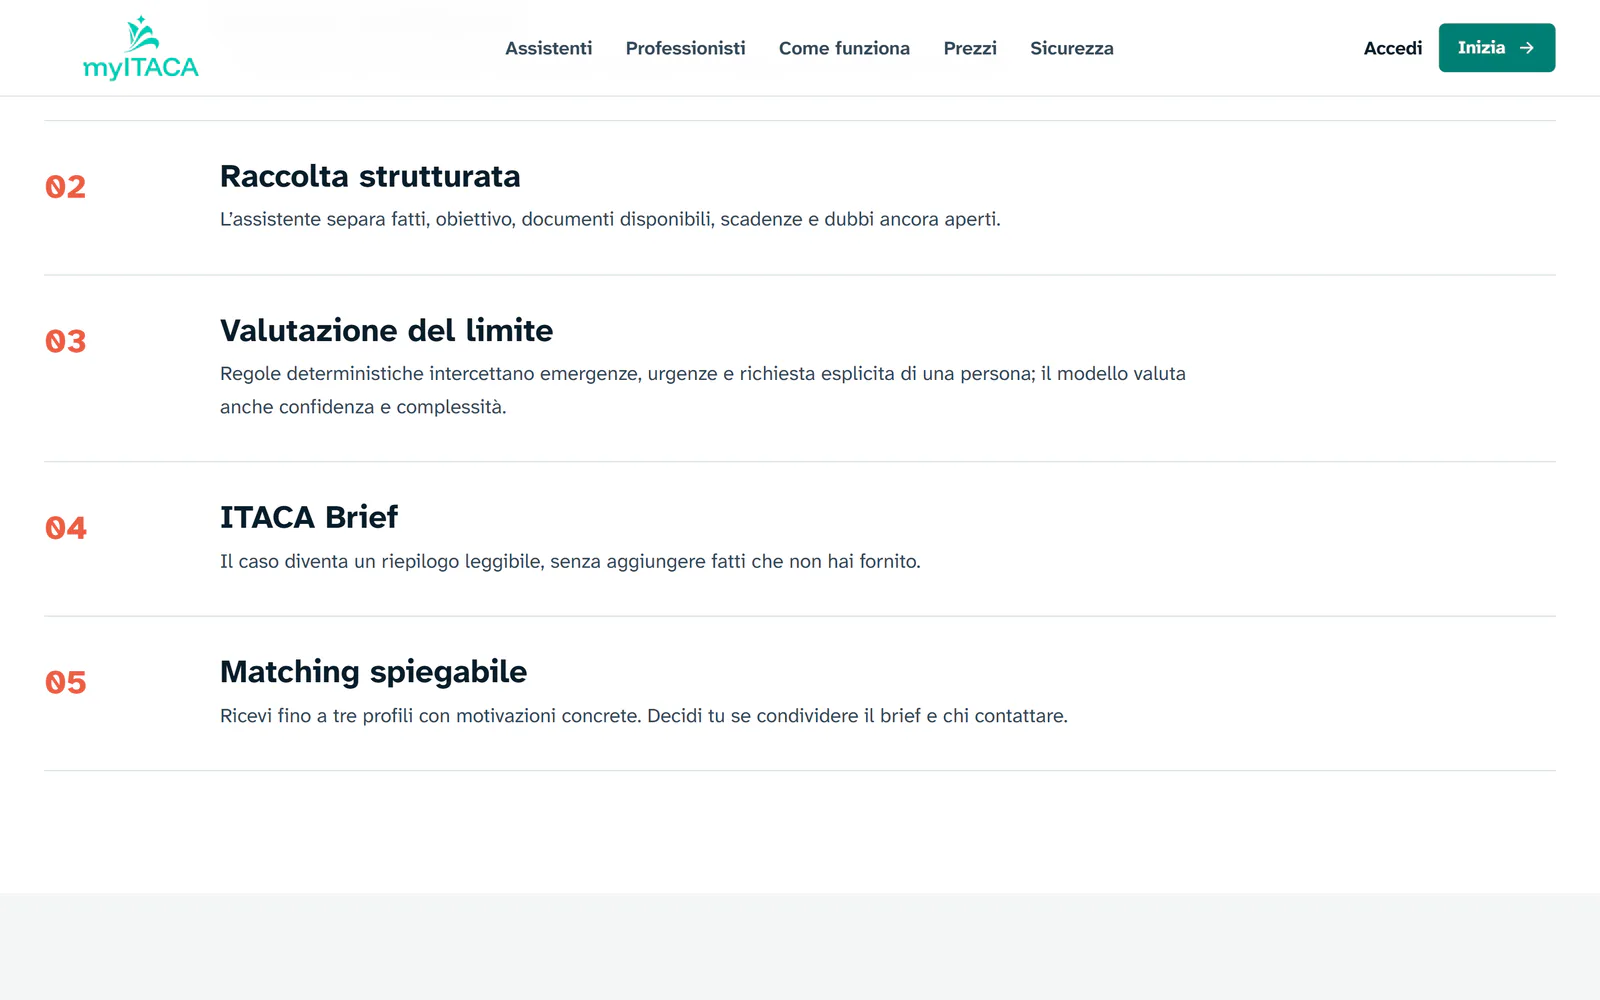The height and width of the screenshot is (1000, 1600).
Task: Select the Raccolta strutturata heading
Action: (370, 176)
